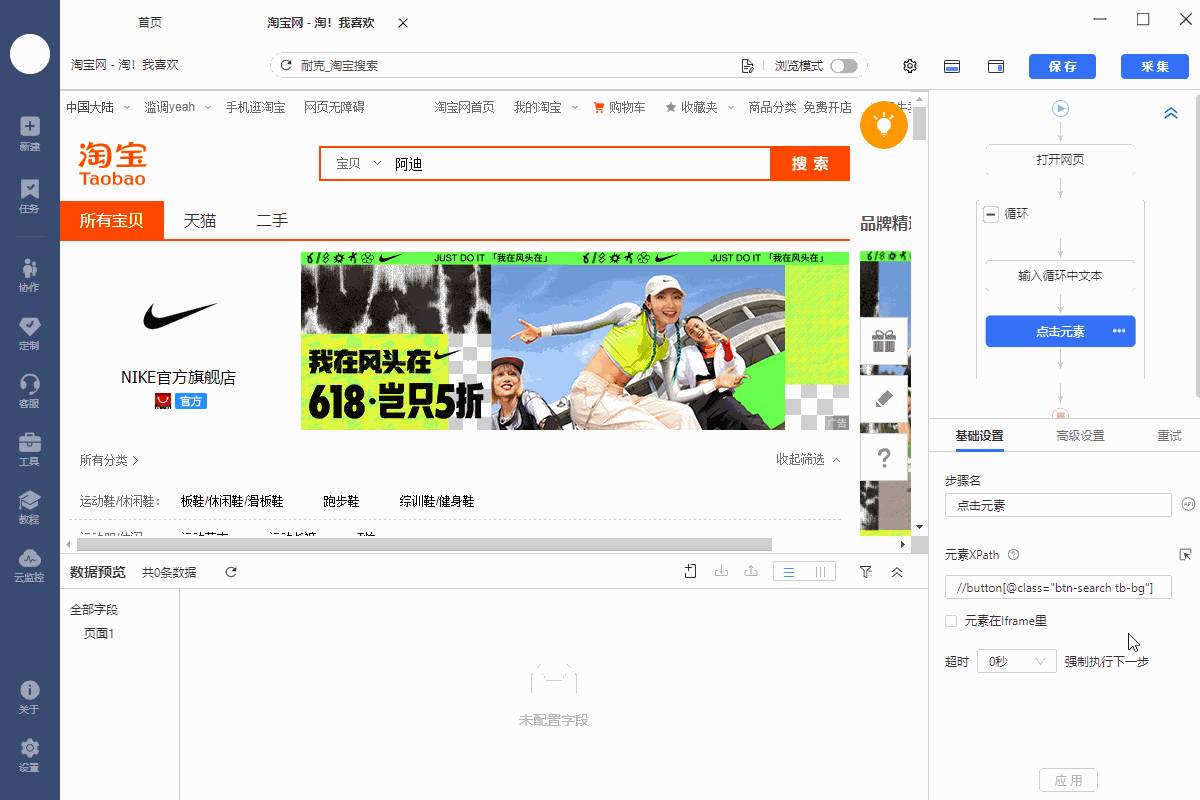The image size is (1200, 800).
Task: Click the 步骤名 step name field
Action: point(1058,505)
